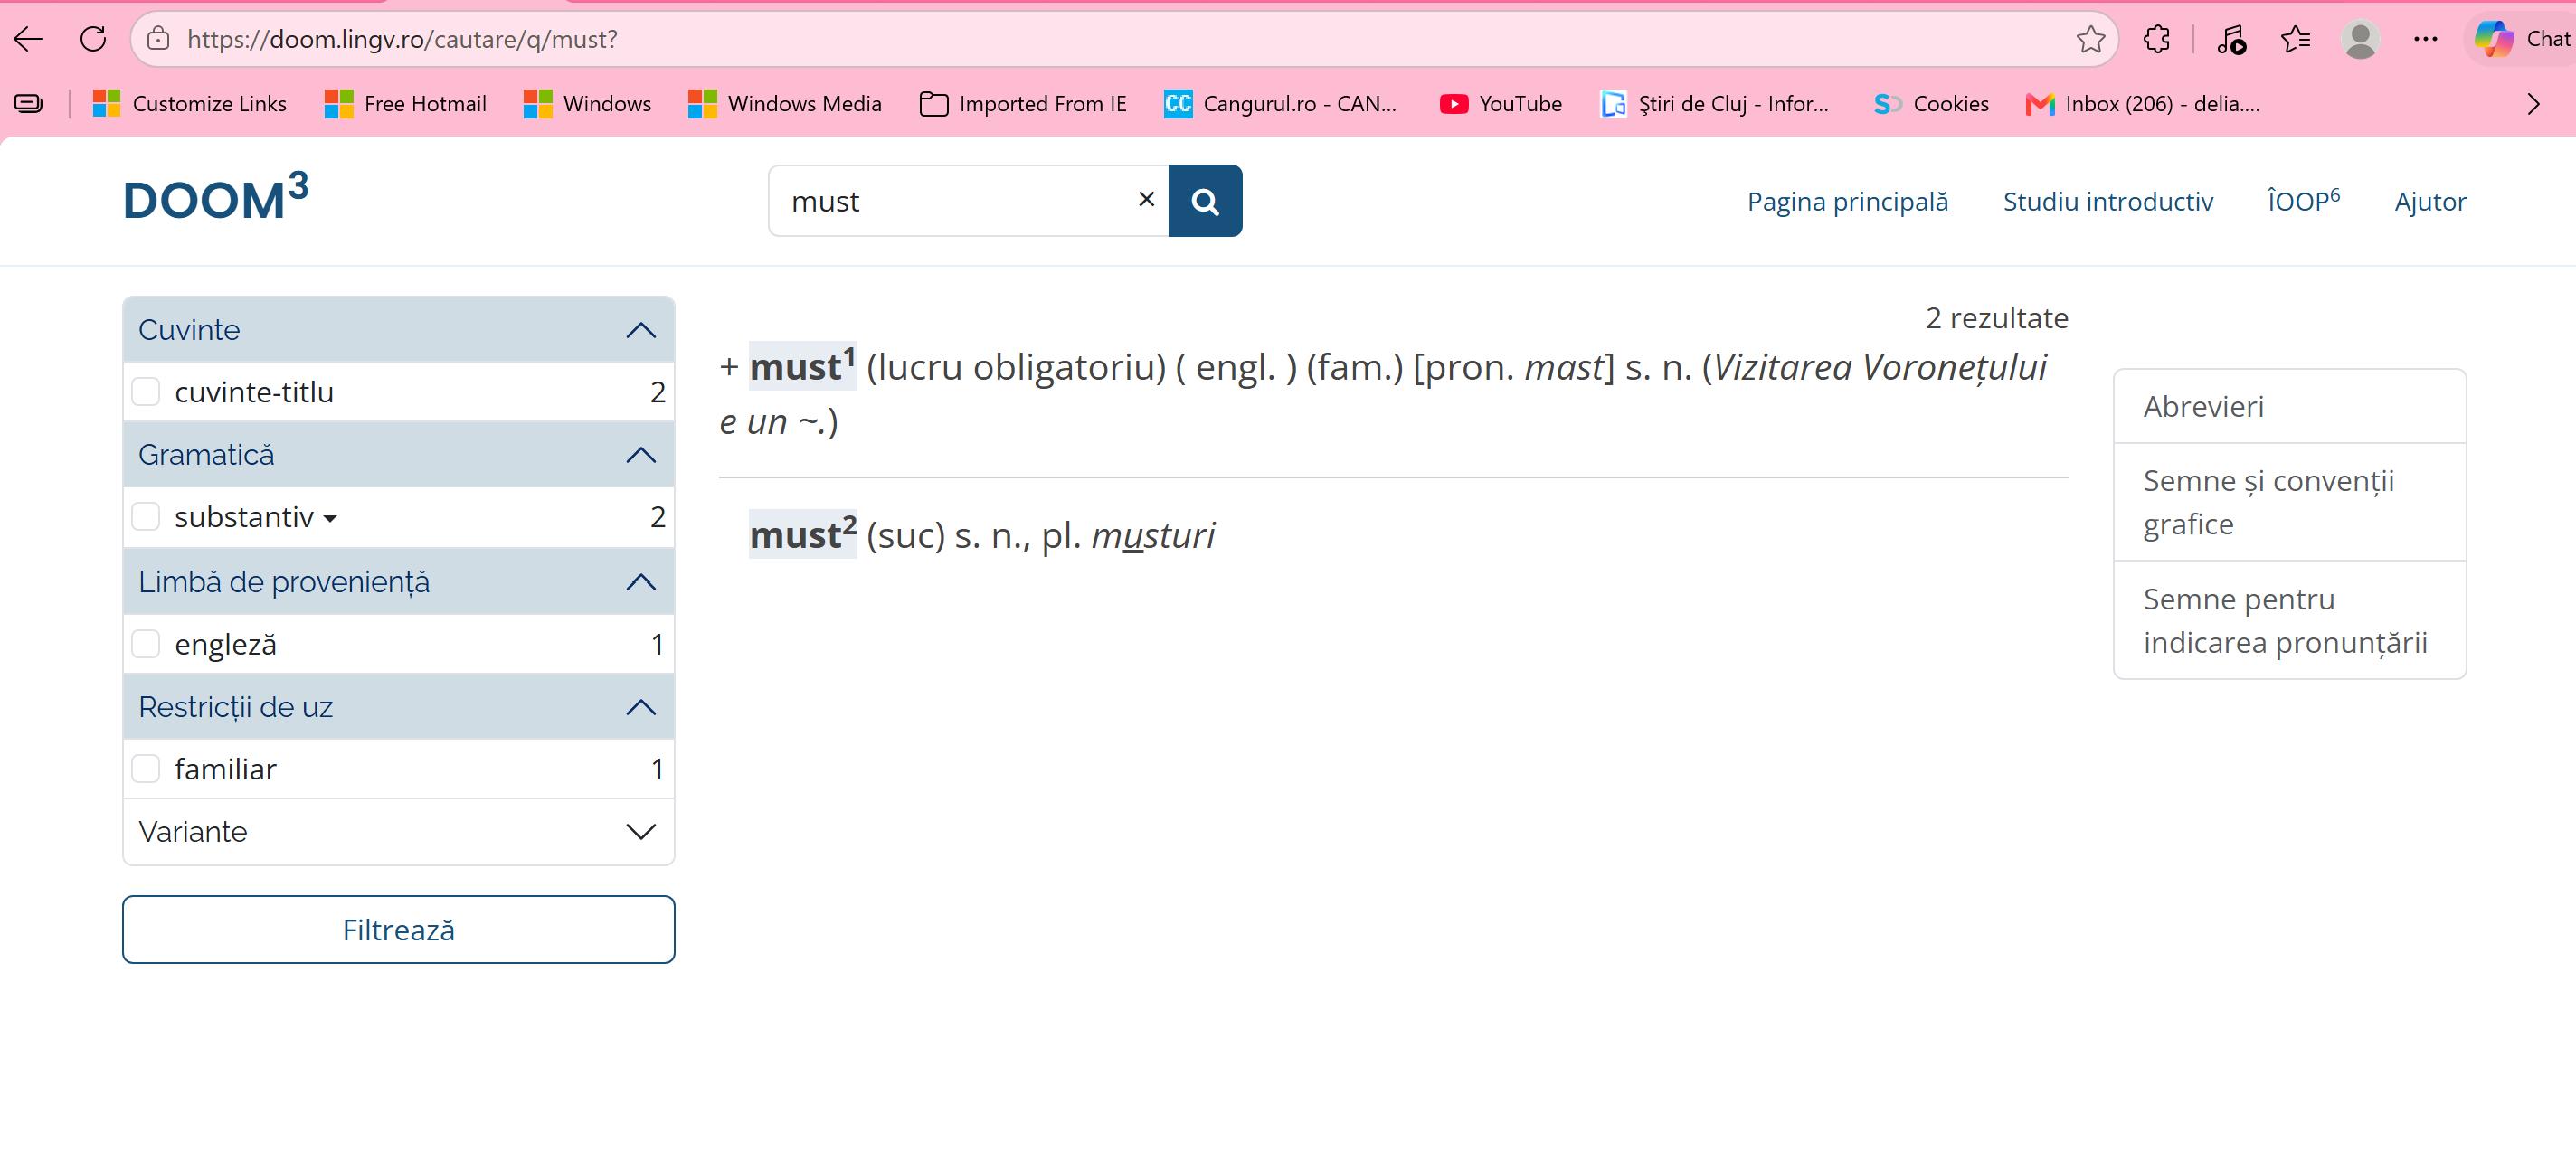Show more bookmarks chevron

(2533, 104)
